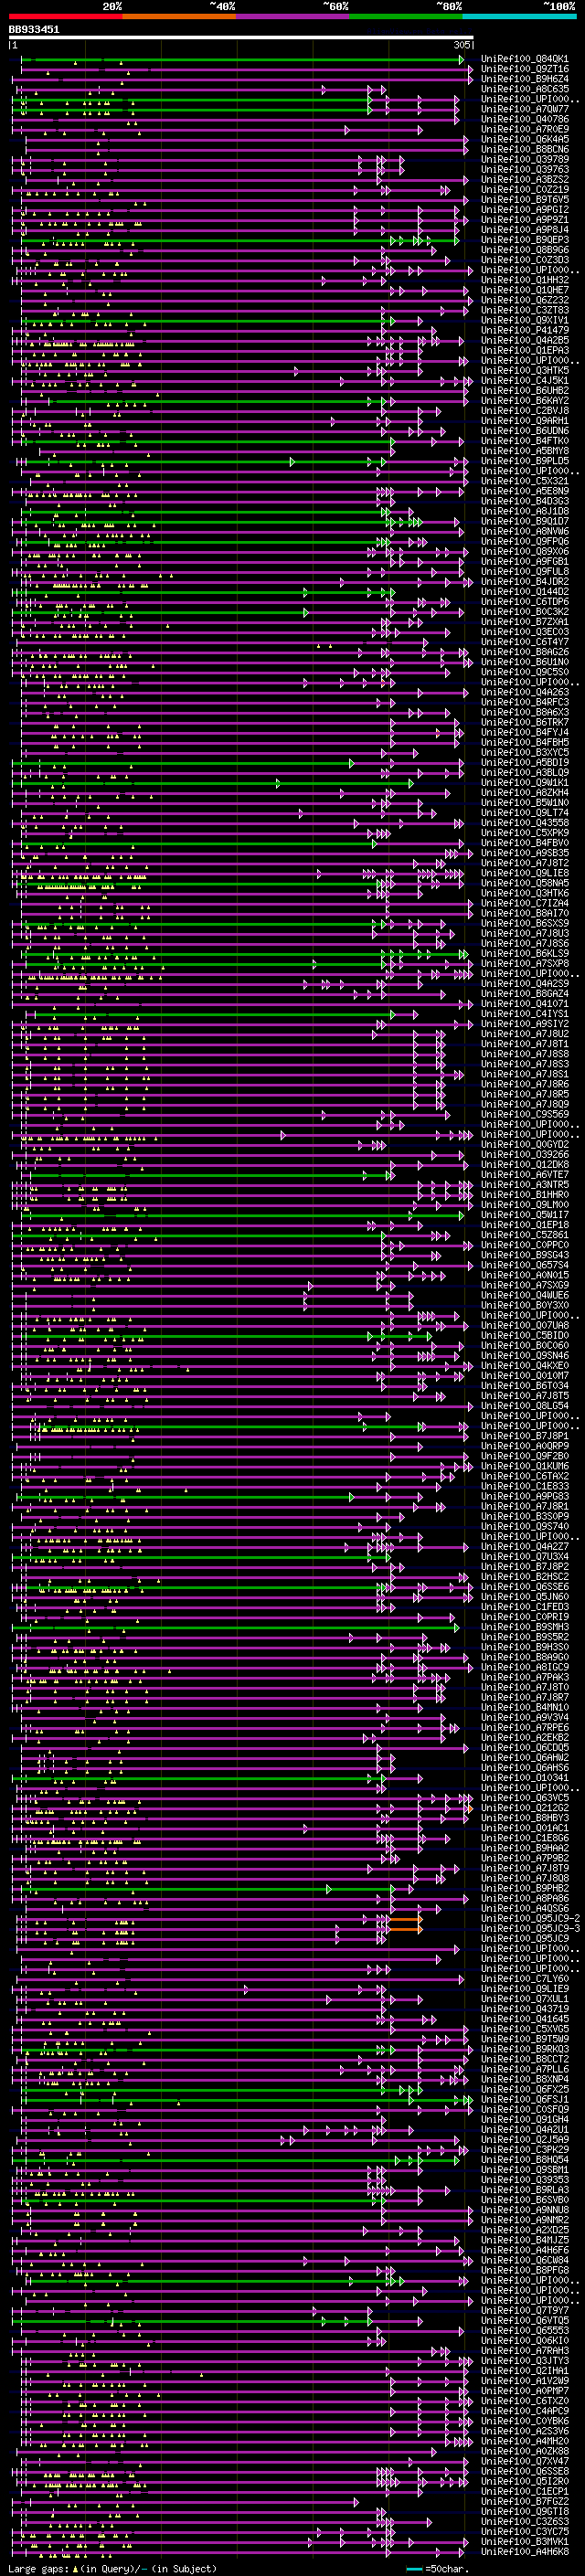Select the UniRef100_A9NNU8 row label
Screen dimensions: 585x2576
point(525,2210)
